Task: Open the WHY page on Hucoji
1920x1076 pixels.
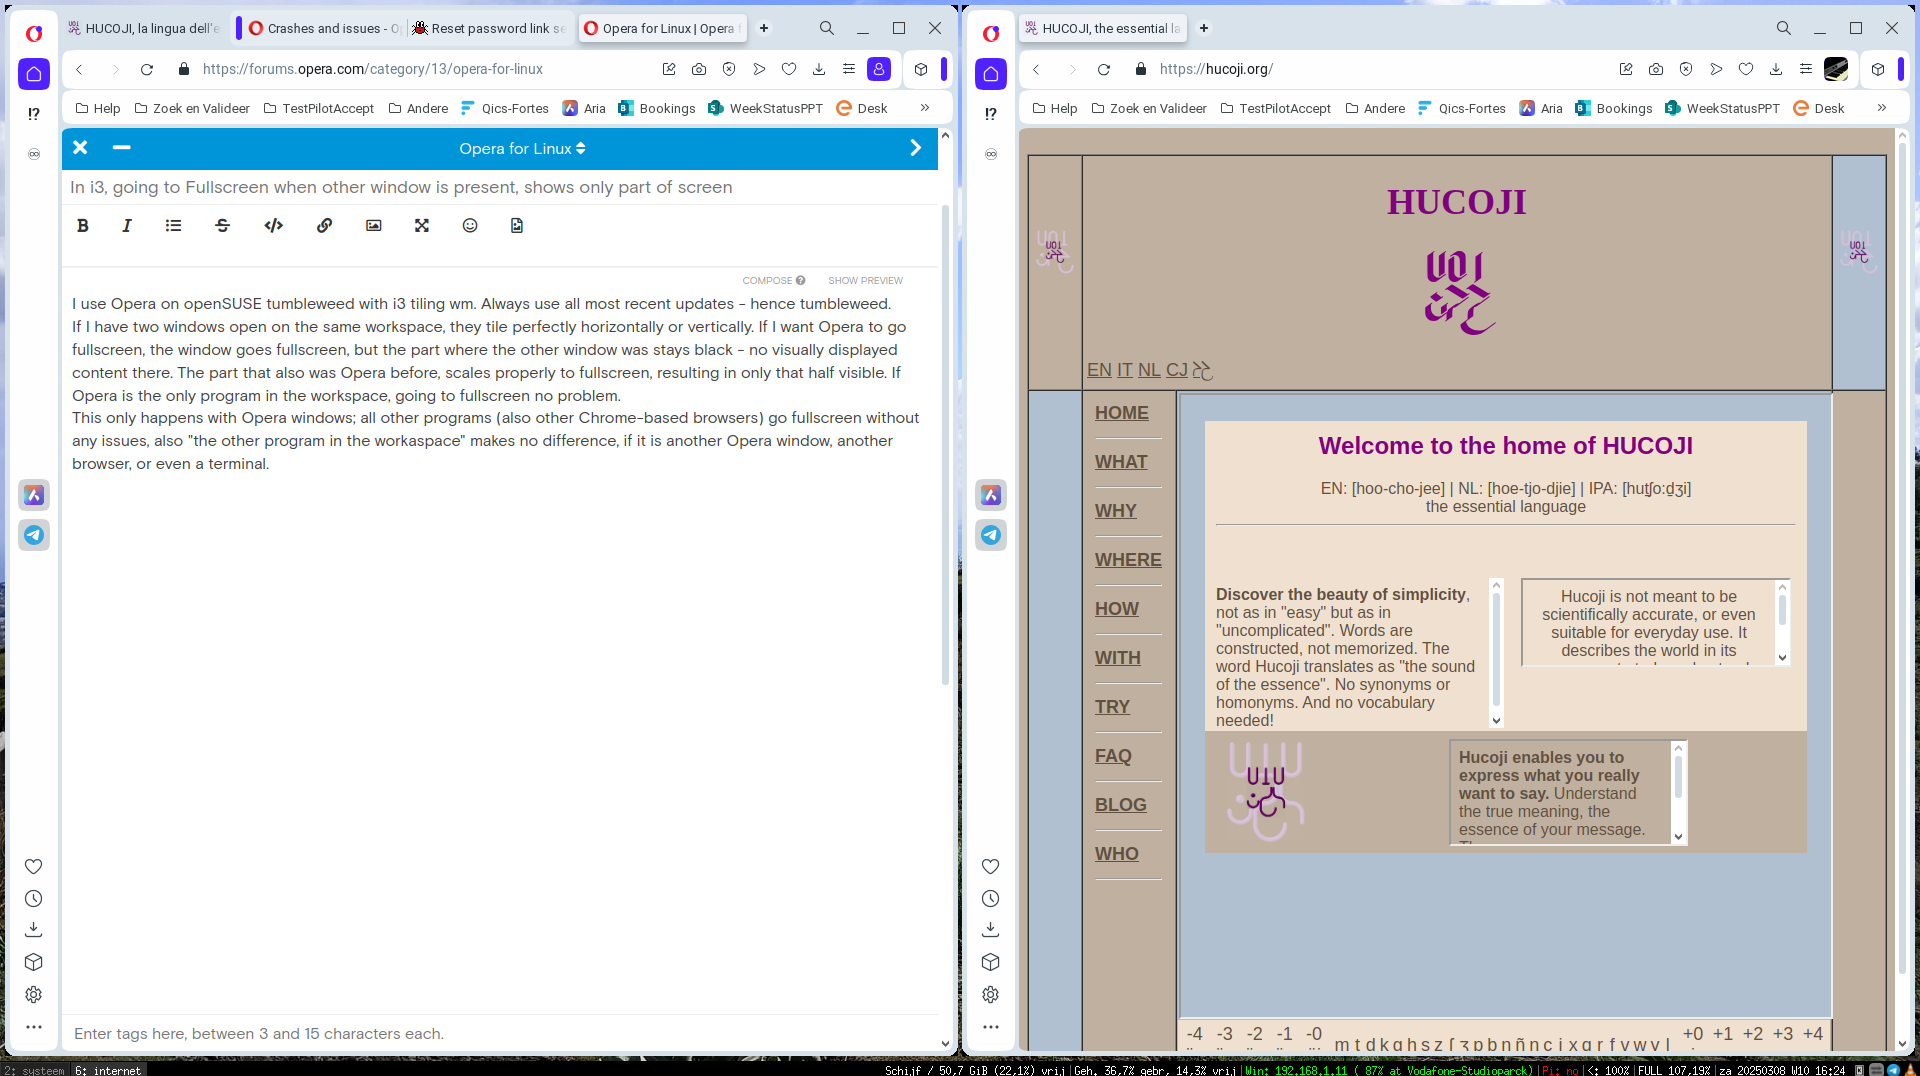Action: [1116, 511]
